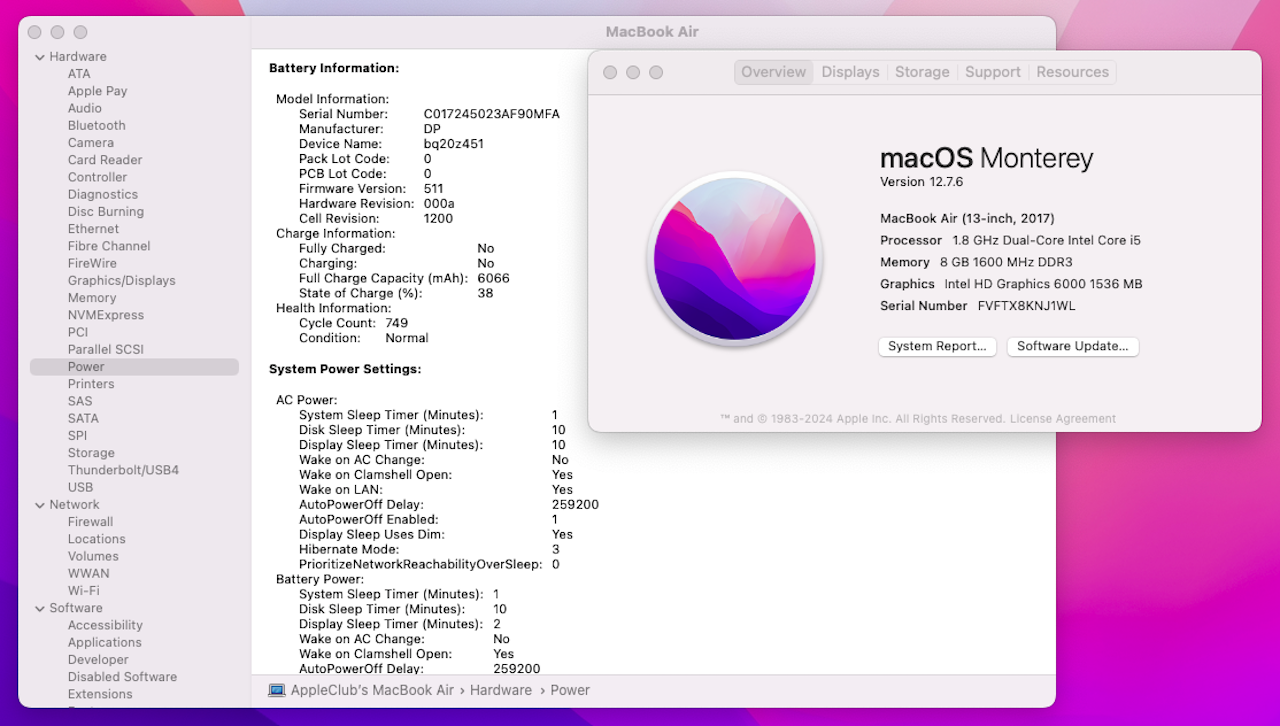Close the About This Mac window
Screen dimensions: 1280x726
click(x=610, y=72)
